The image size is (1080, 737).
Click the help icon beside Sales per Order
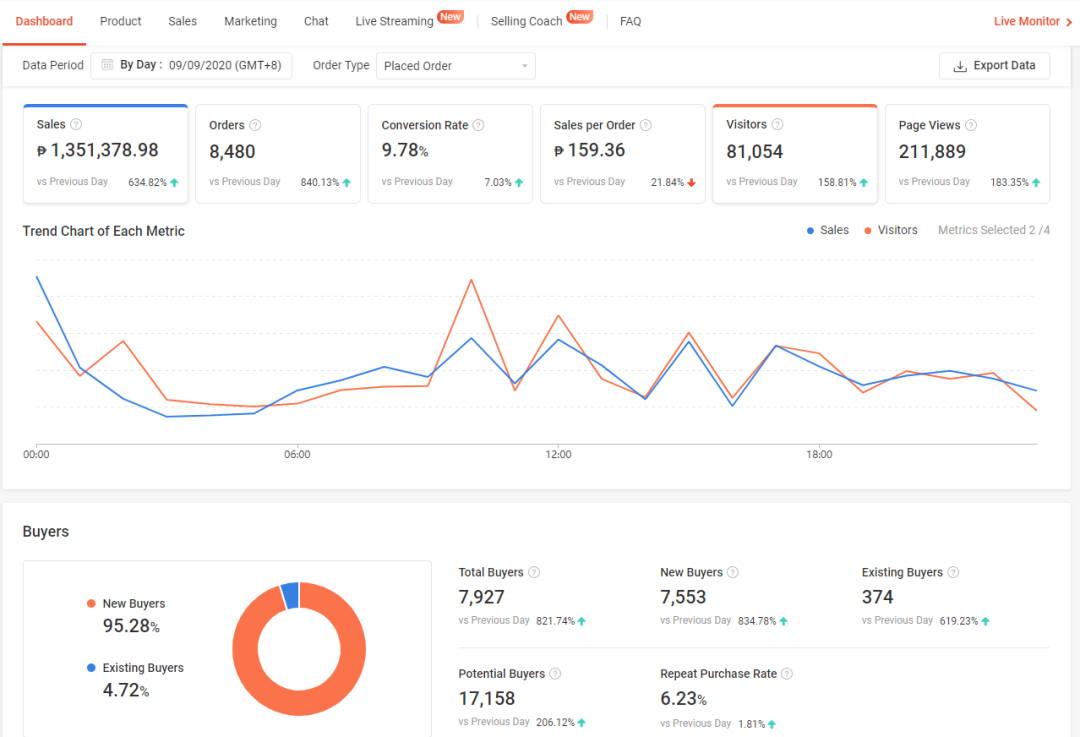(645, 125)
